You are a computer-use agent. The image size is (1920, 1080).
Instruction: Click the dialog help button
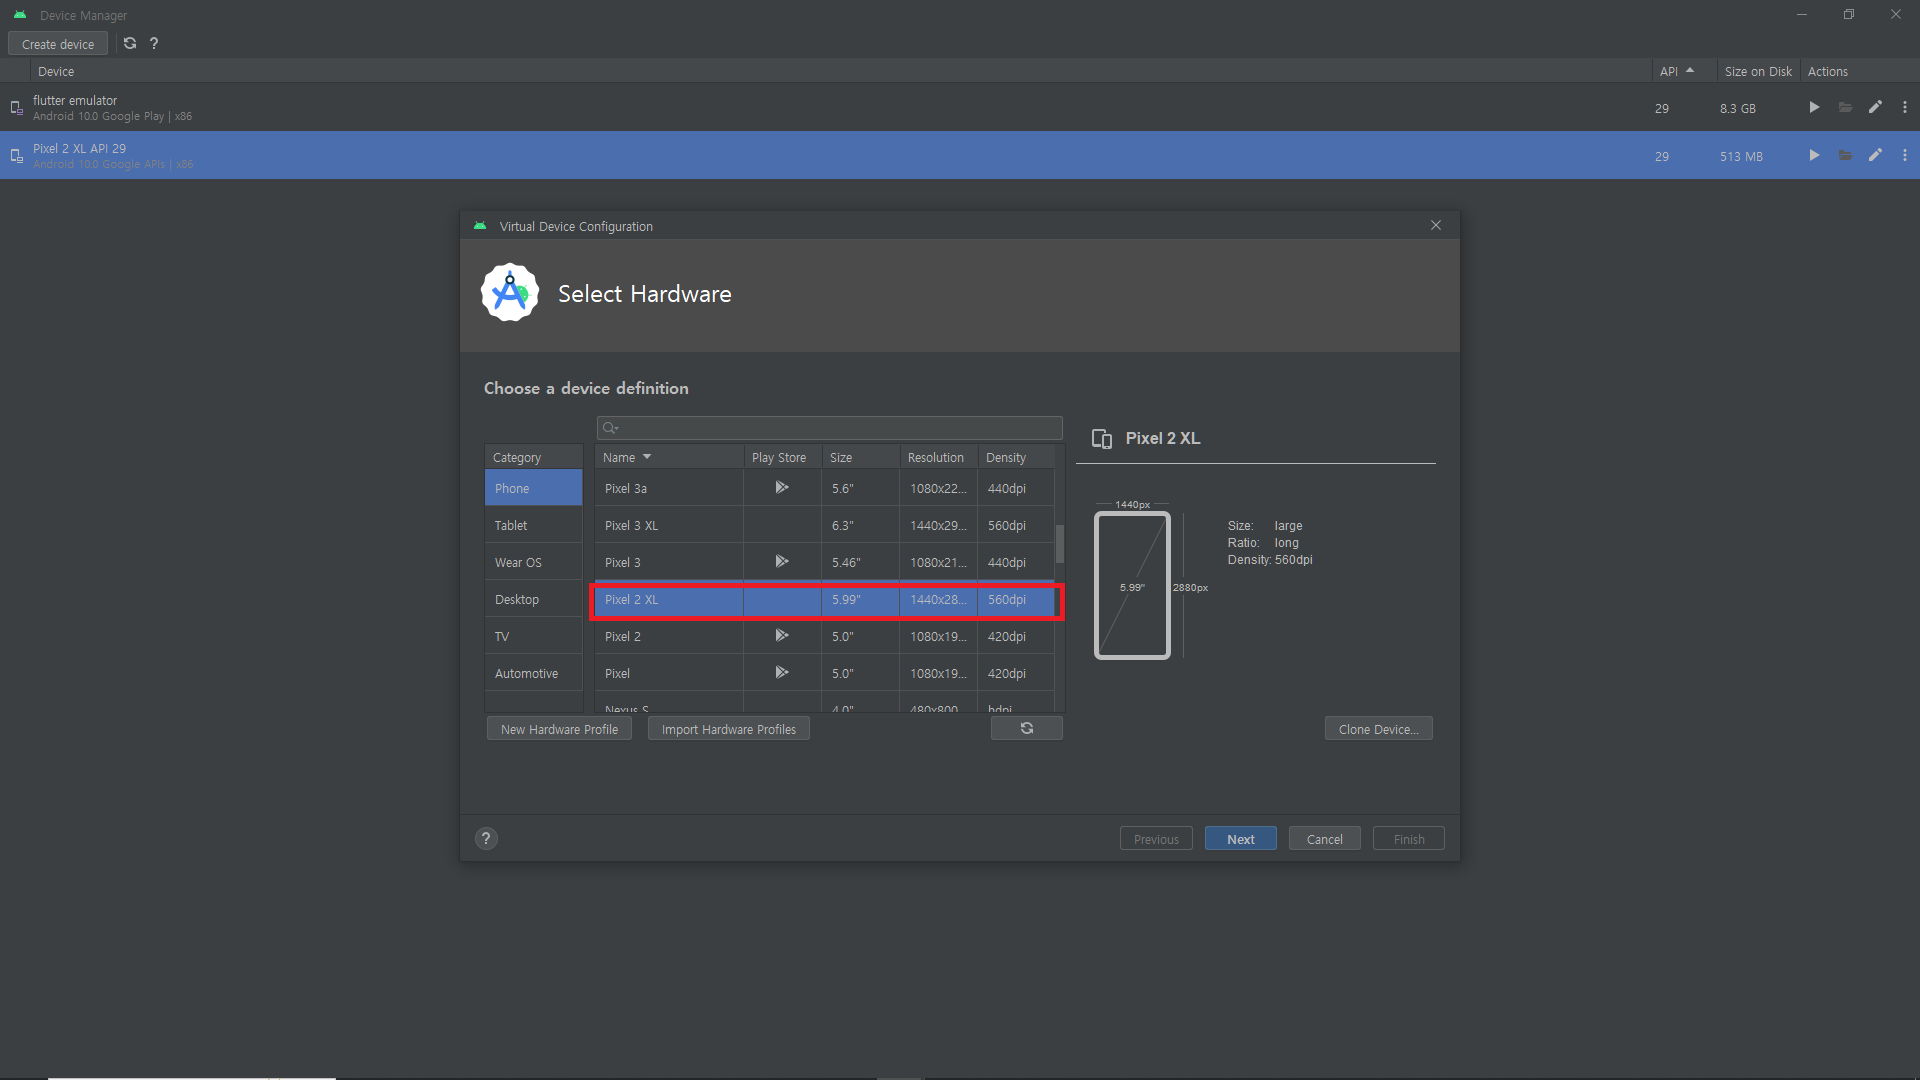486,839
